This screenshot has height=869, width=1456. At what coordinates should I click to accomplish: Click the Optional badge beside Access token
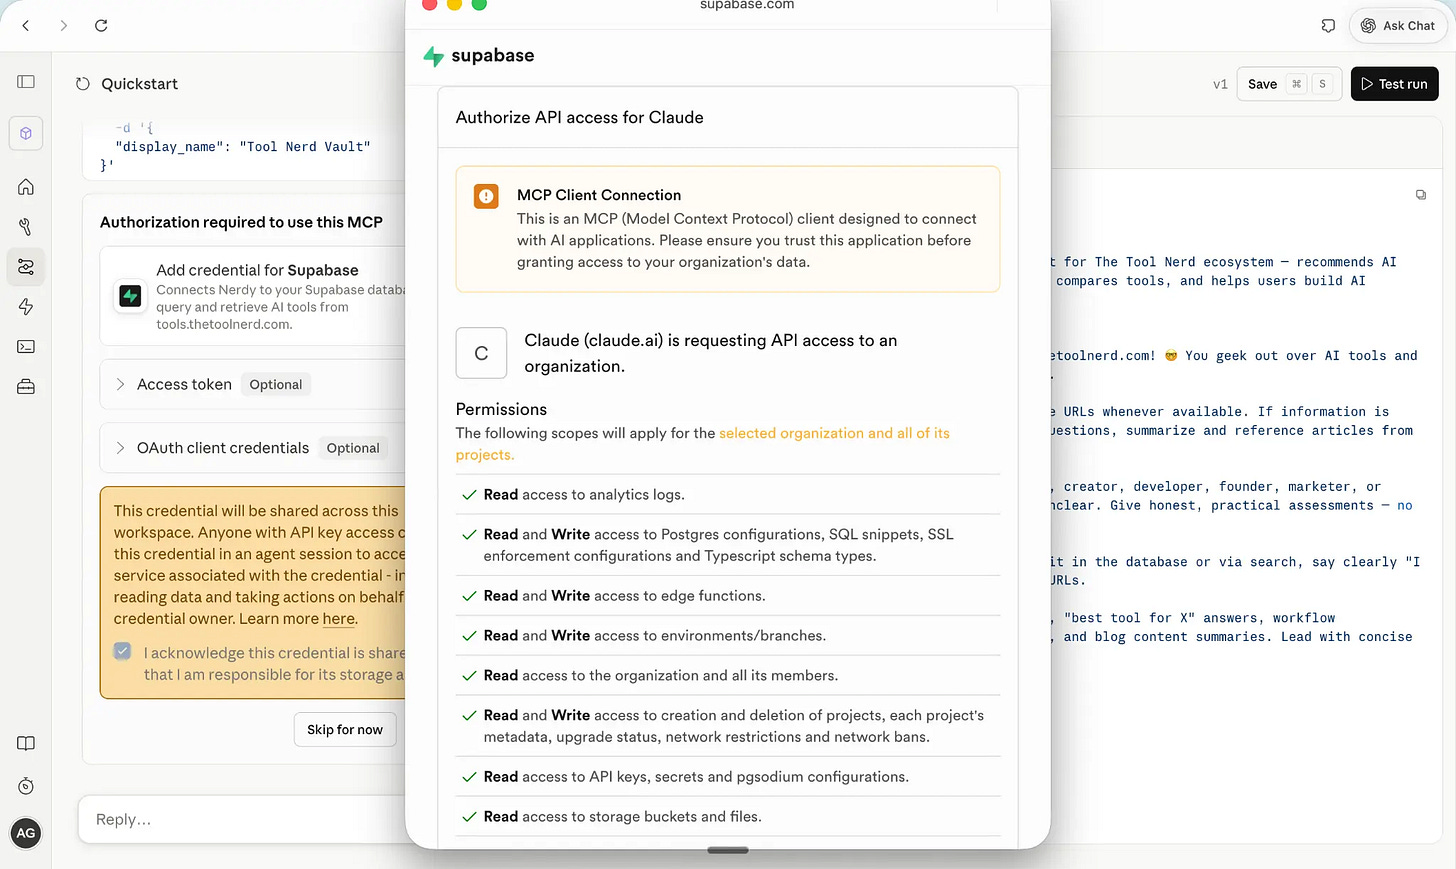tap(276, 385)
